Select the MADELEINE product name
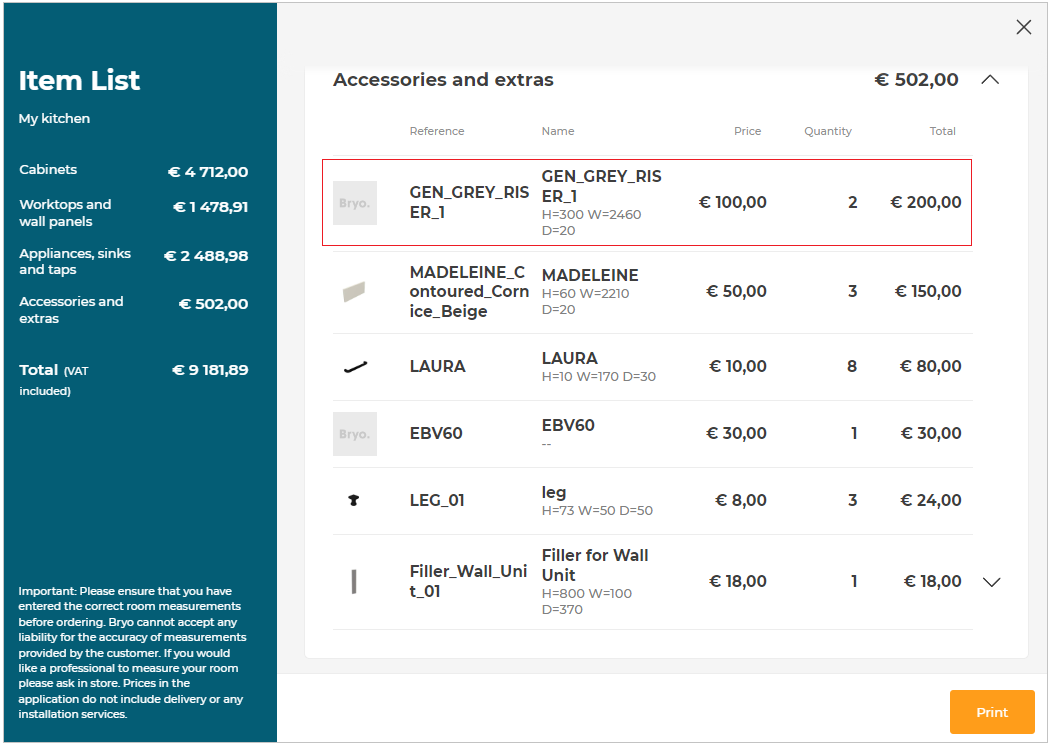The height and width of the screenshot is (745, 1052). (x=590, y=275)
